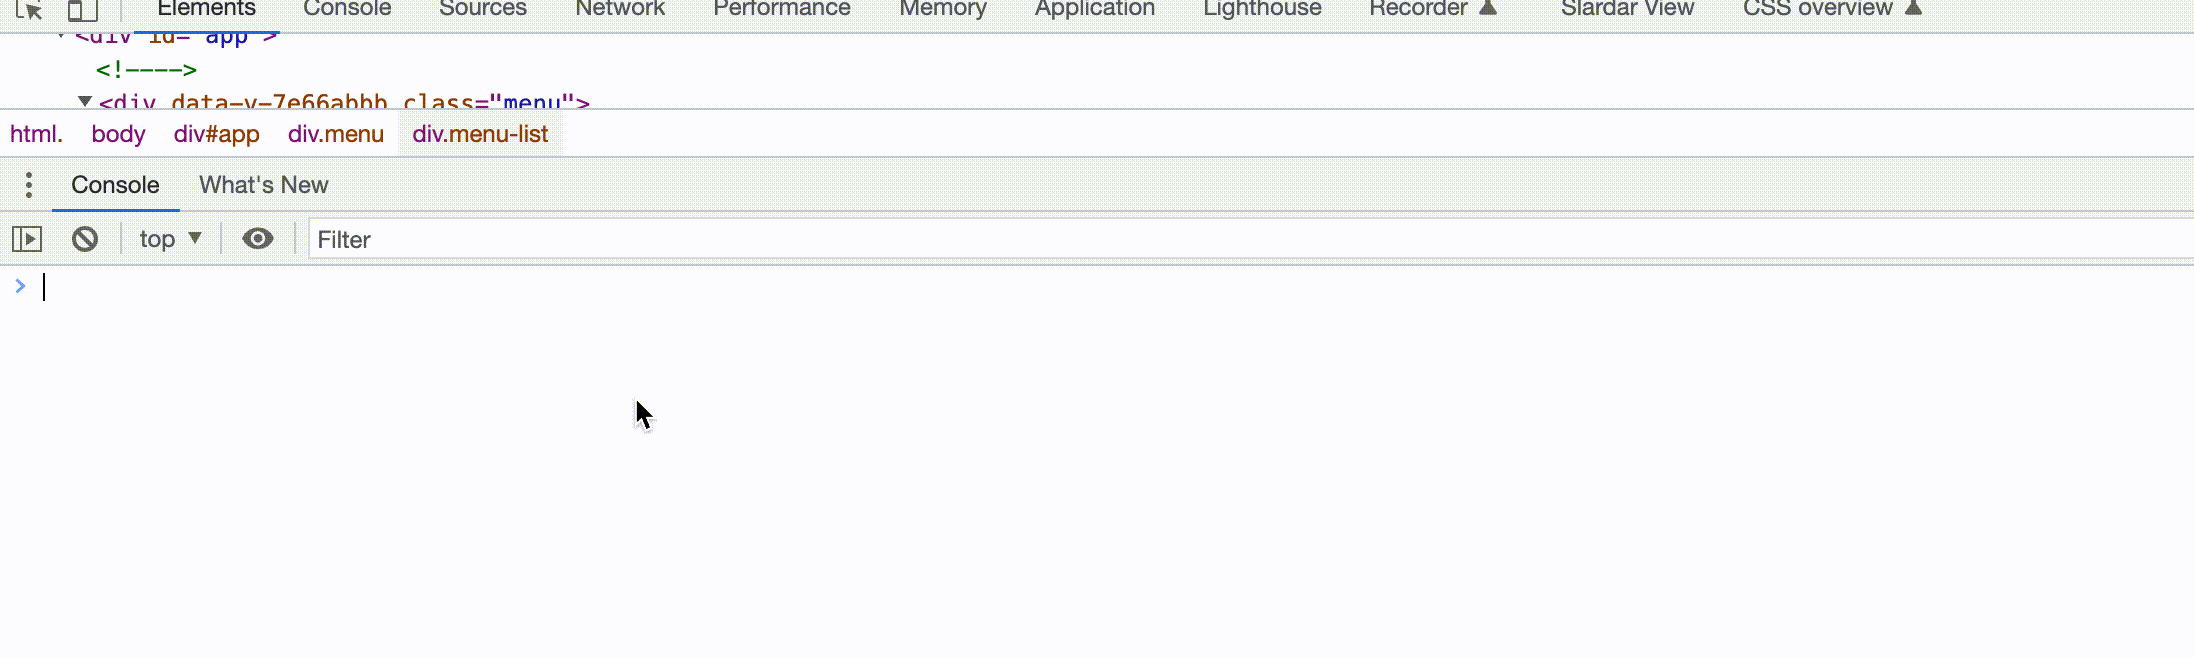The height and width of the screenshot is (658, 2194).
Task: Clear the console
Action: 85,239
